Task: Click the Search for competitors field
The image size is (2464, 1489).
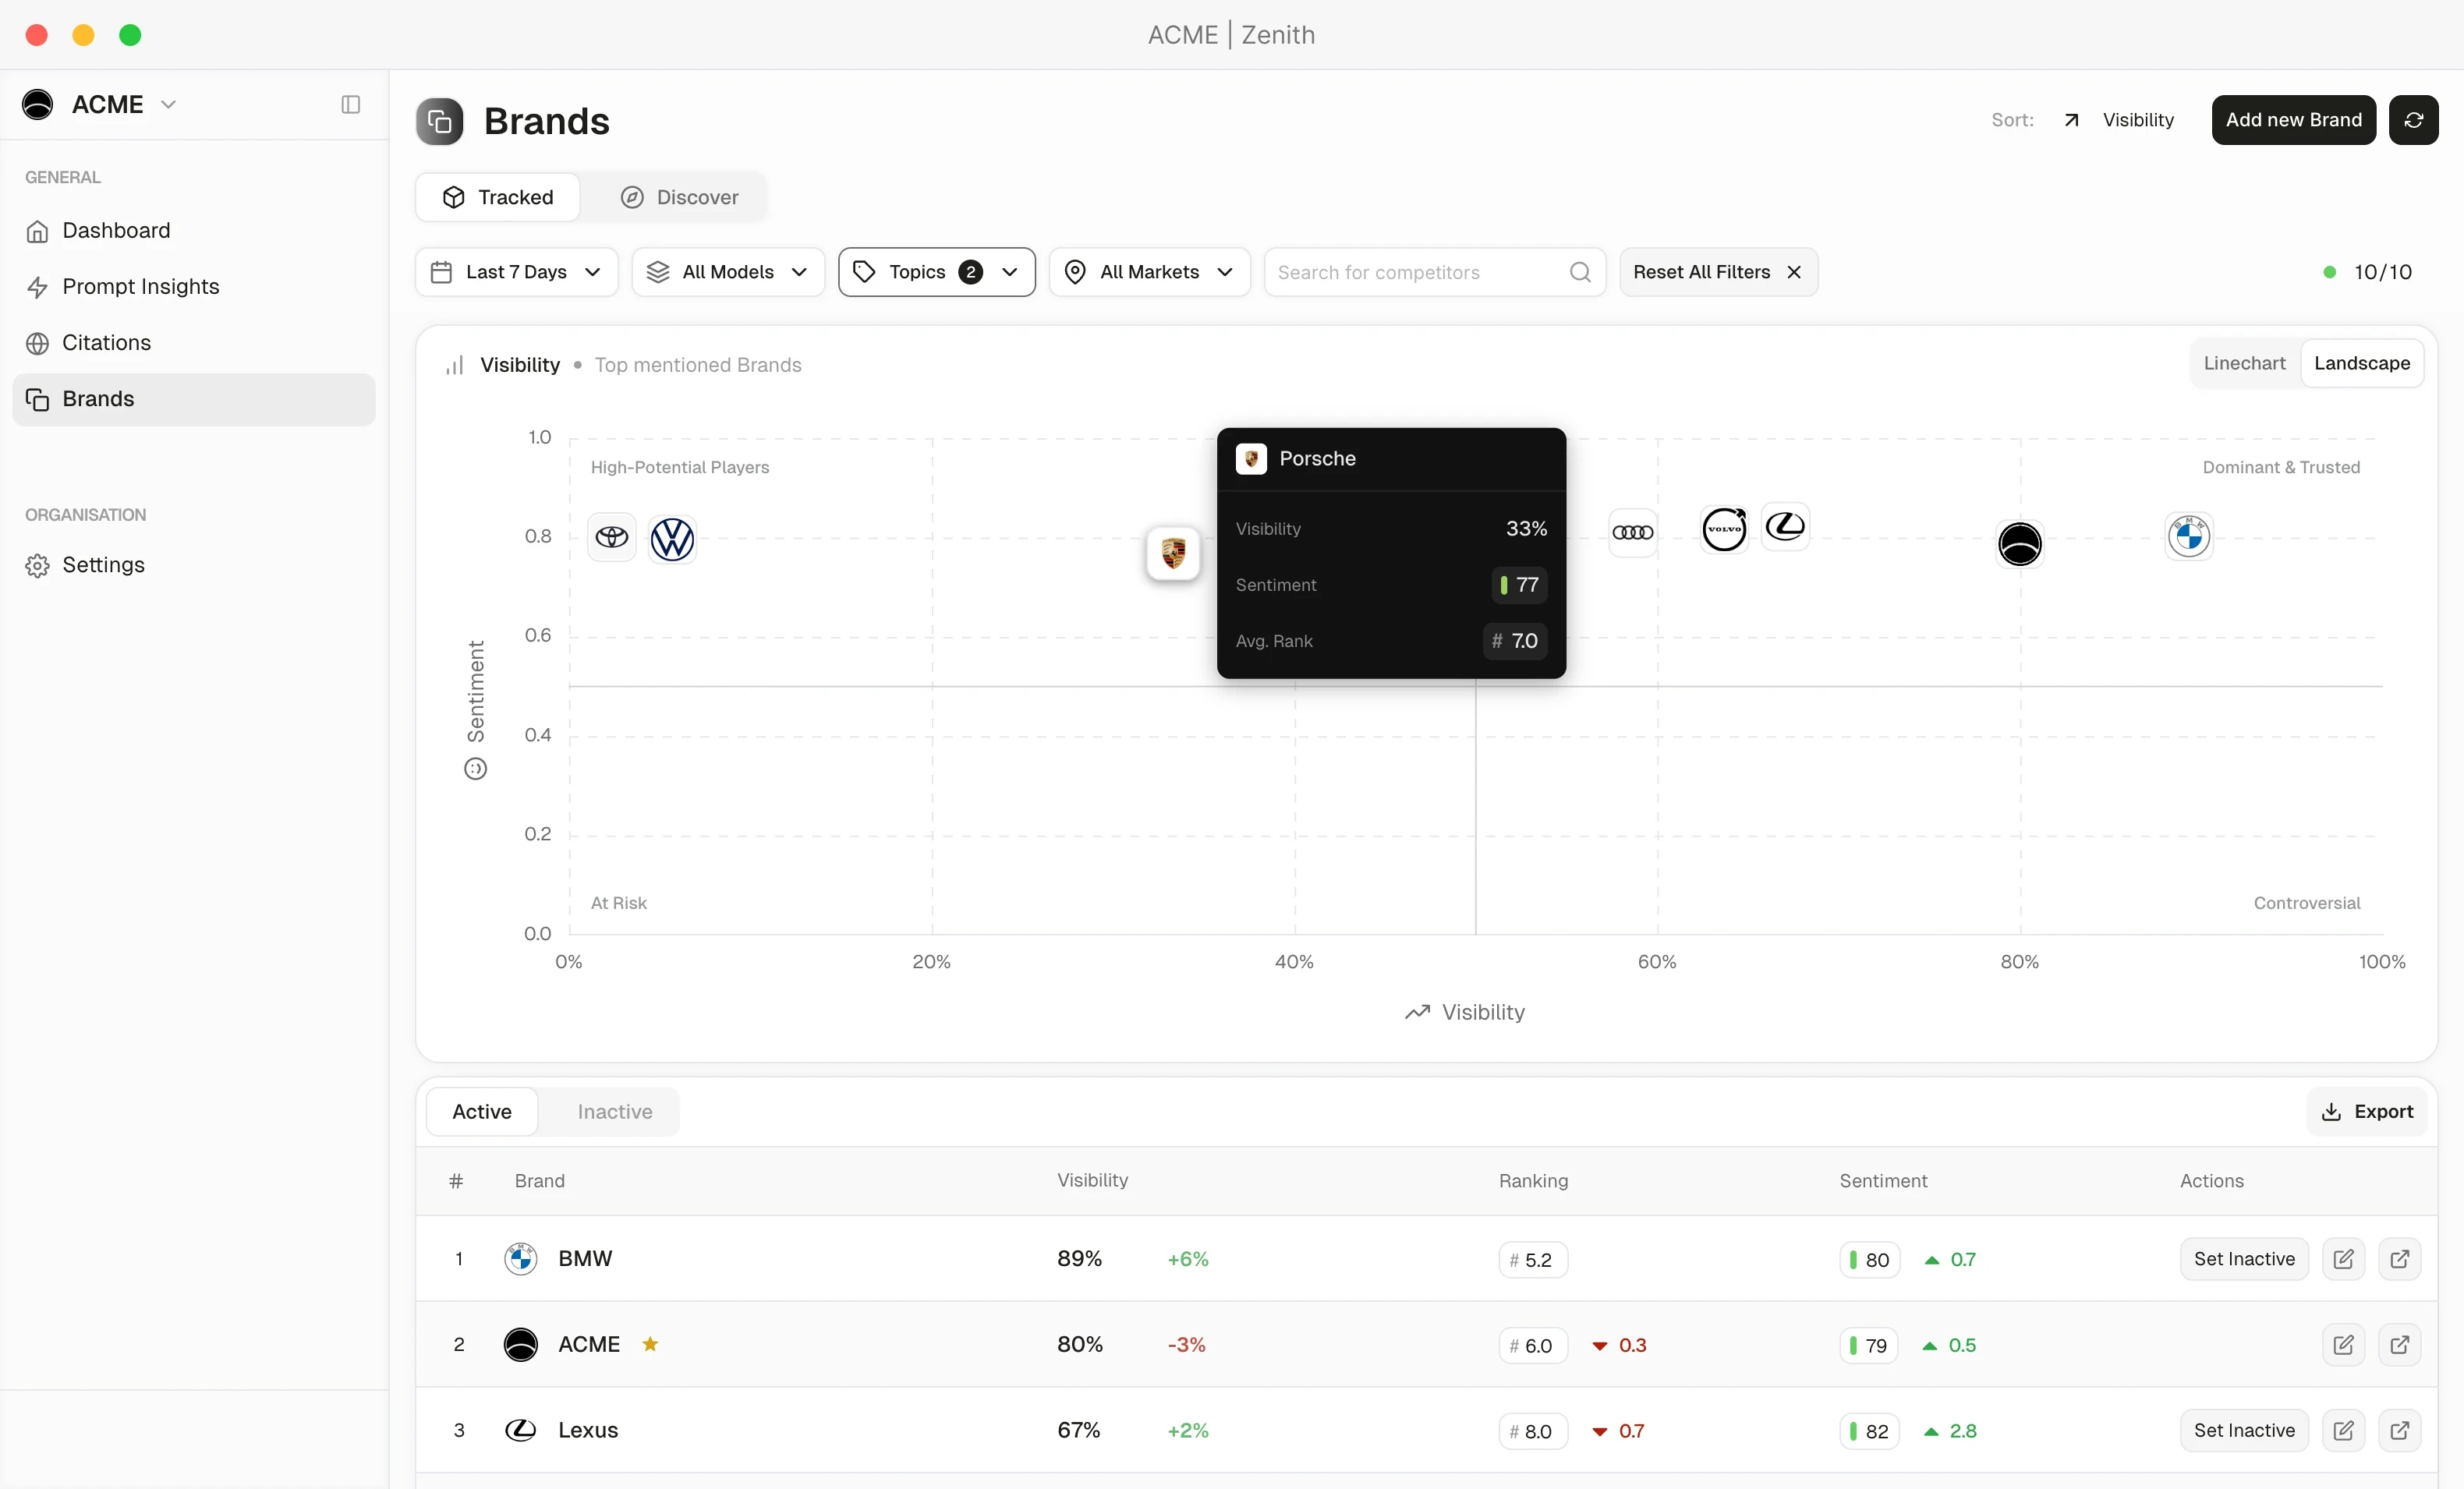Action: (1418, 272)
